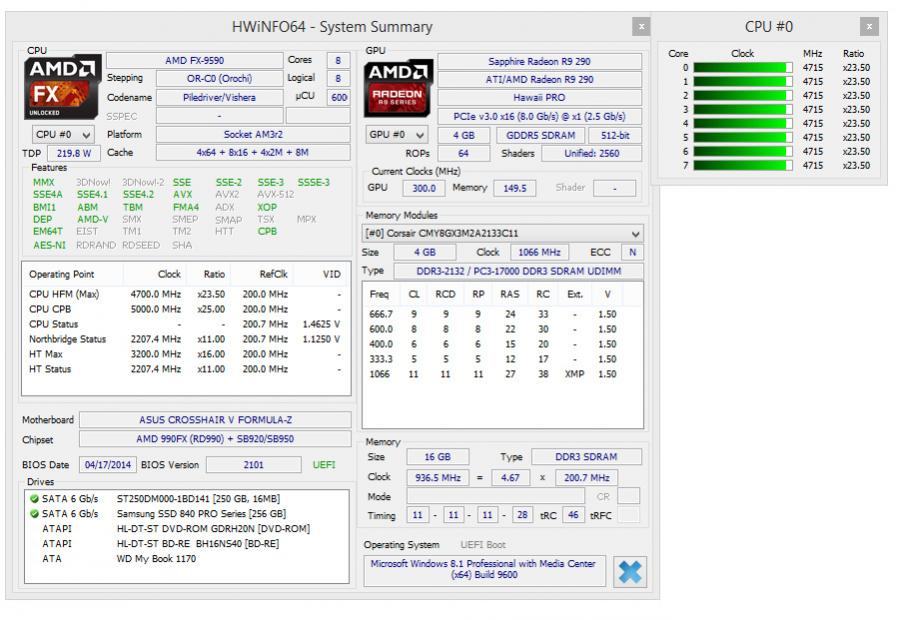The width and height of the screenshot is (899, 620).
Task: Click the 512-bit bus width field
Action: click(615, 135)
